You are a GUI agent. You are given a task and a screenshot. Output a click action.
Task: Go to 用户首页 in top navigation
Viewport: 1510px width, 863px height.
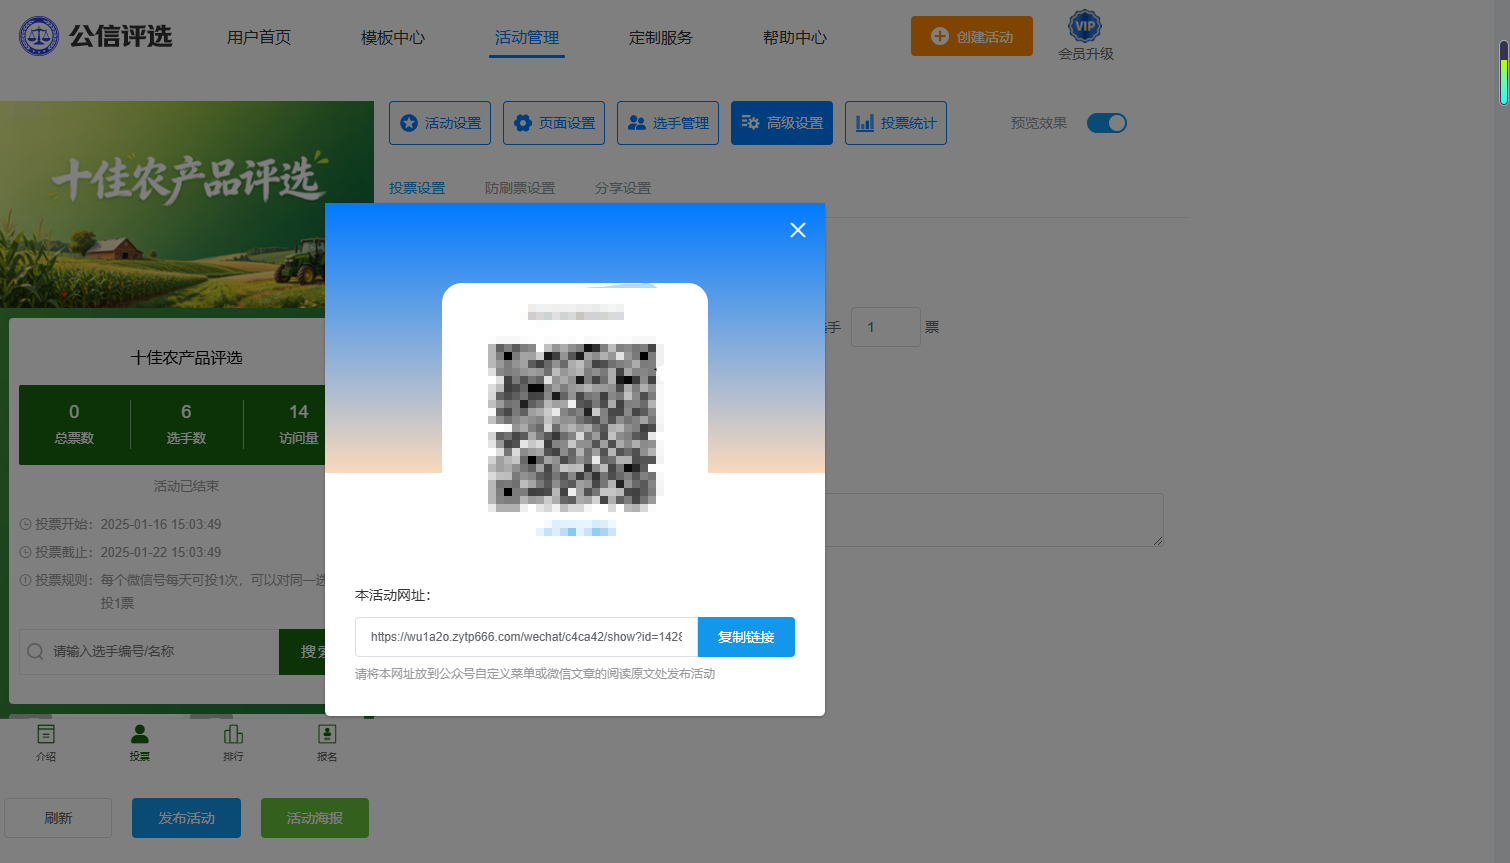(259, 37)
